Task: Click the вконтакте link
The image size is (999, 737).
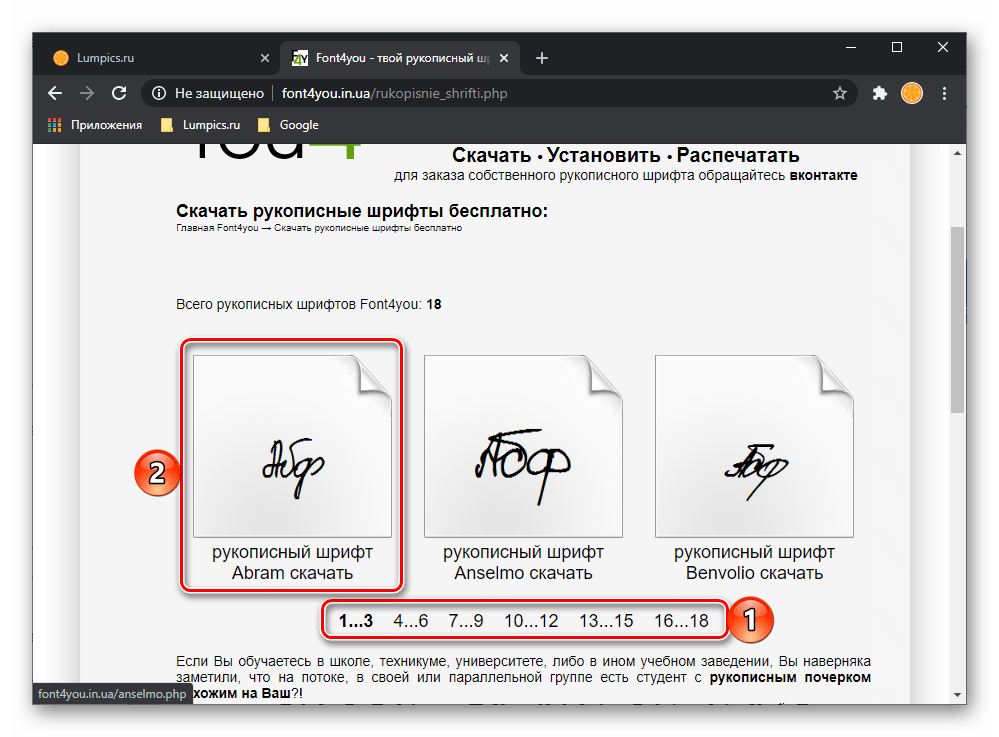Action: (x=823, y=175)
